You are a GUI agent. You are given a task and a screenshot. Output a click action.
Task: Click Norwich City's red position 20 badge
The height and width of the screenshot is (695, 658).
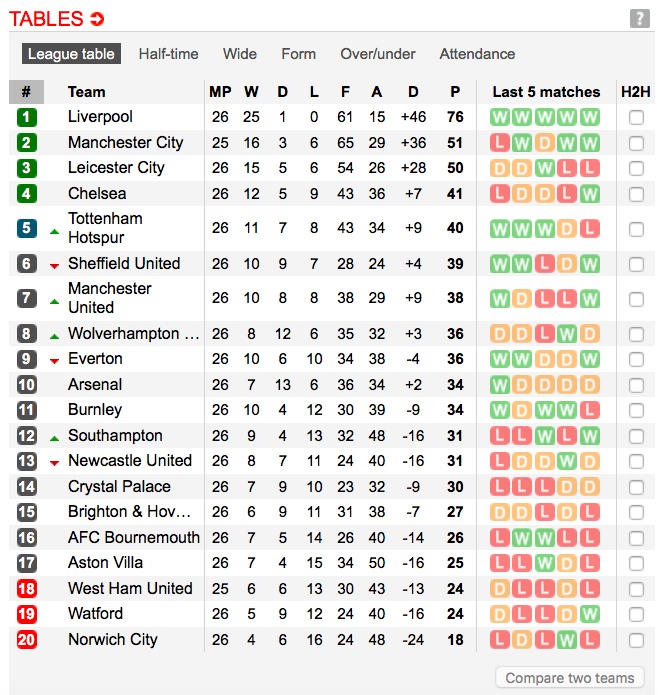(x=27, y=640)
